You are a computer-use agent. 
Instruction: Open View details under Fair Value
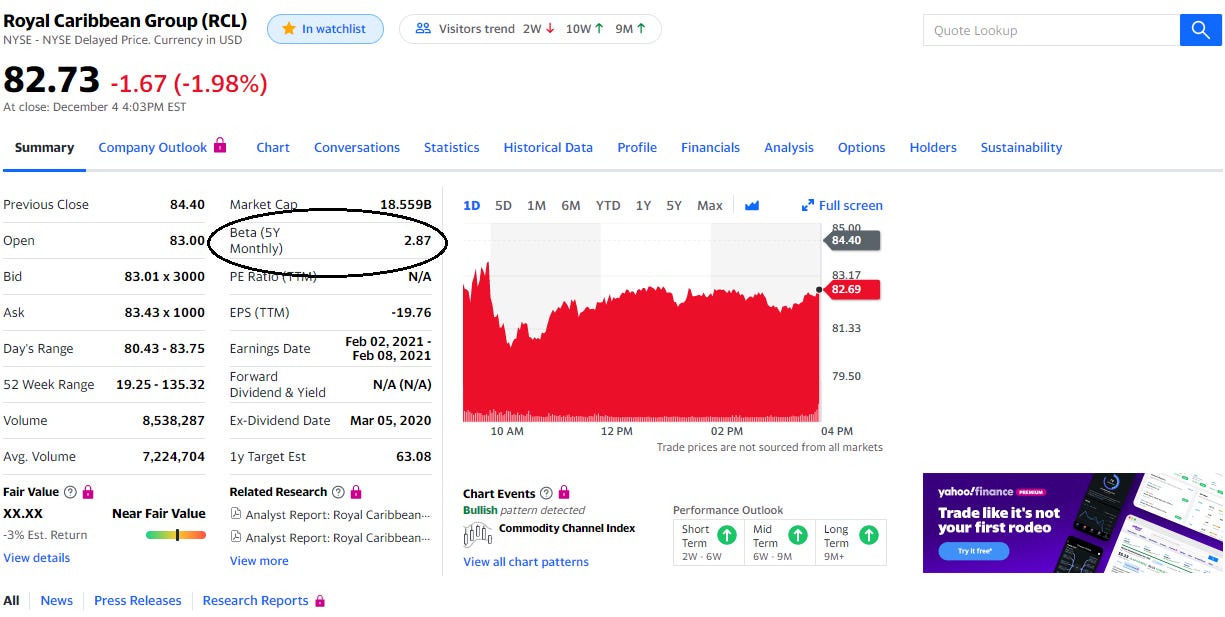(37, 558)
